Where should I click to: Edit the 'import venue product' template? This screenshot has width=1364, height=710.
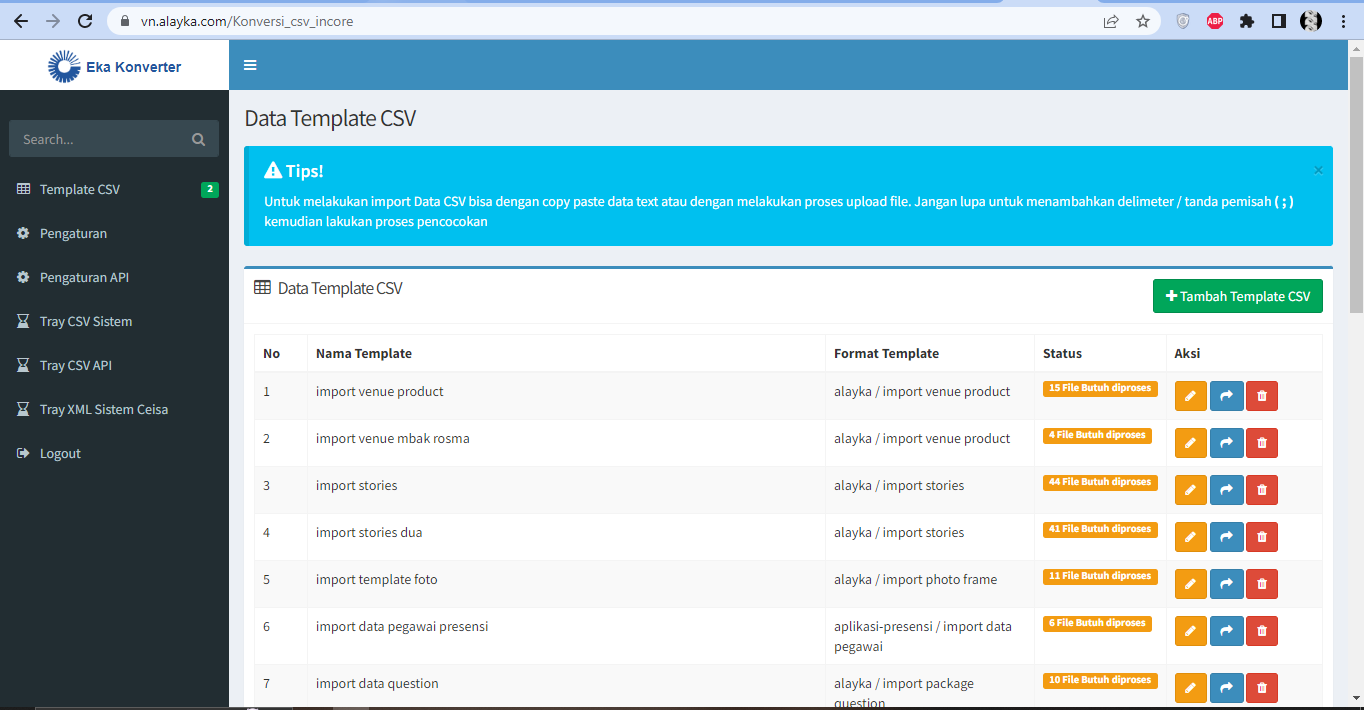click(x=1190, y=396)
